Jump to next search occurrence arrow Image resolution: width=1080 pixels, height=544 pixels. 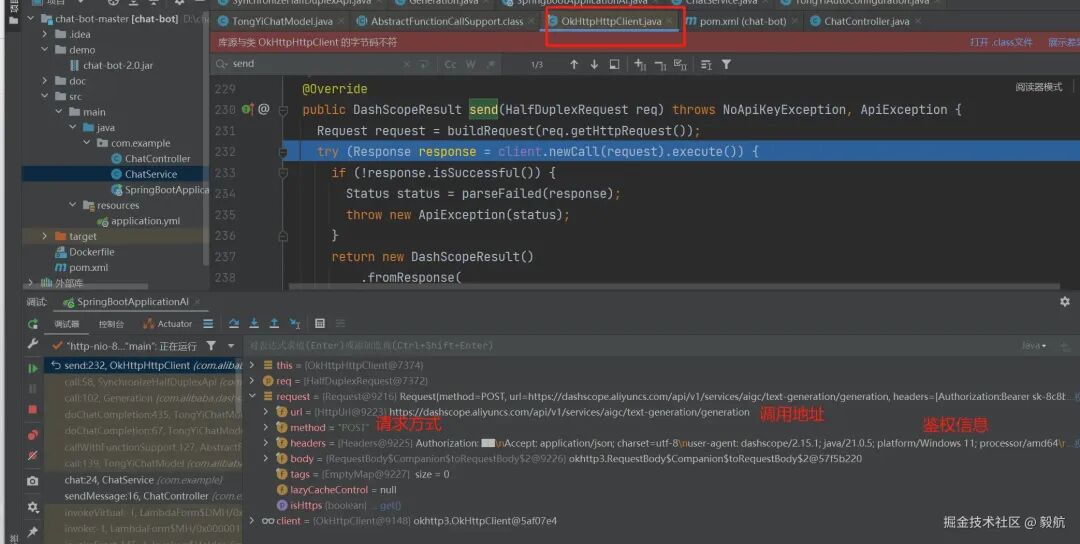tap(594, 64)
